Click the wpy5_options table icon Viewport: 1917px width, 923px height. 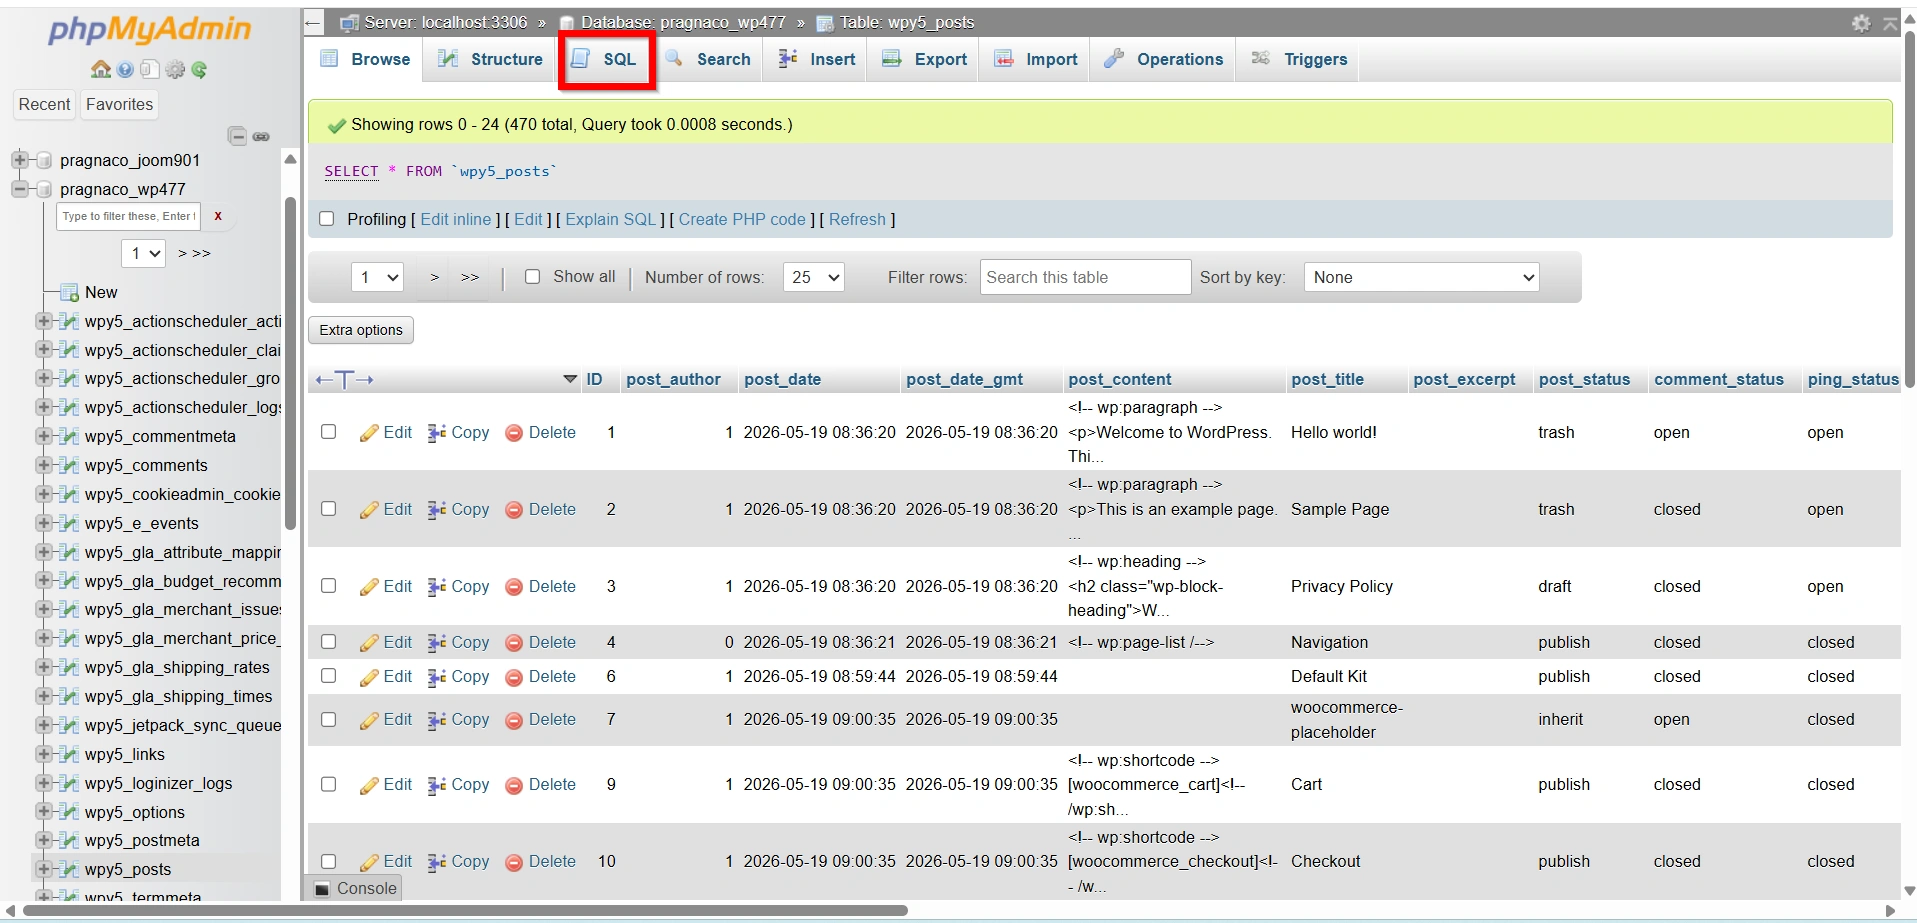point(69,812)
